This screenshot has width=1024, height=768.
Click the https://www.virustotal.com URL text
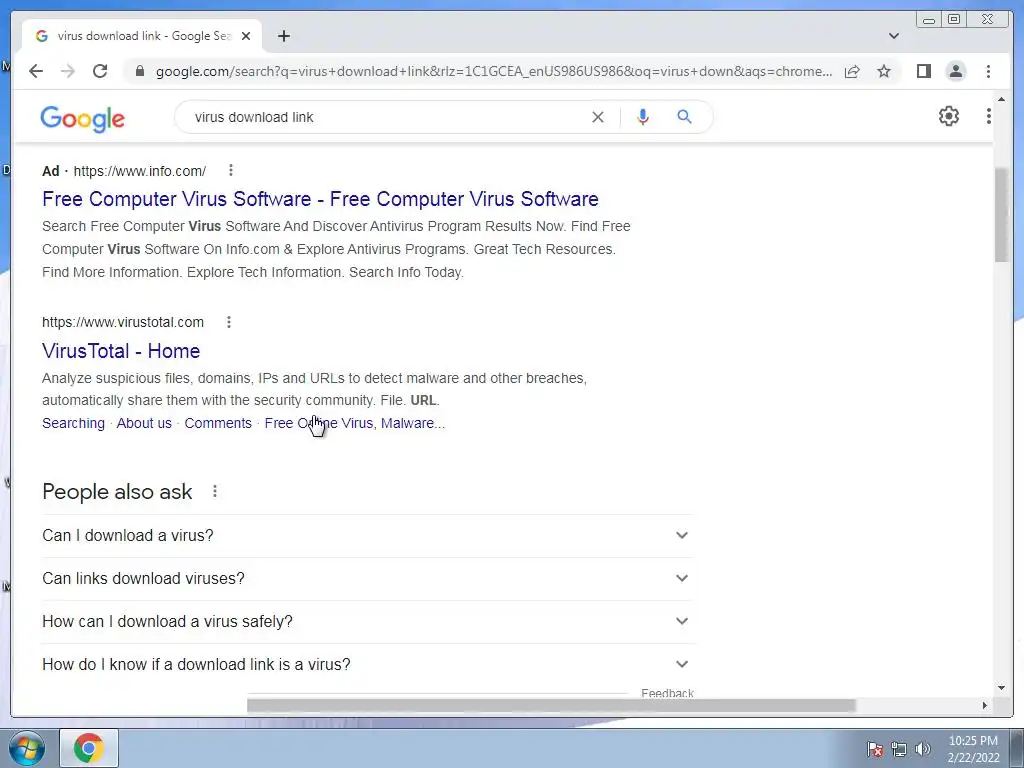click(123, 322)
